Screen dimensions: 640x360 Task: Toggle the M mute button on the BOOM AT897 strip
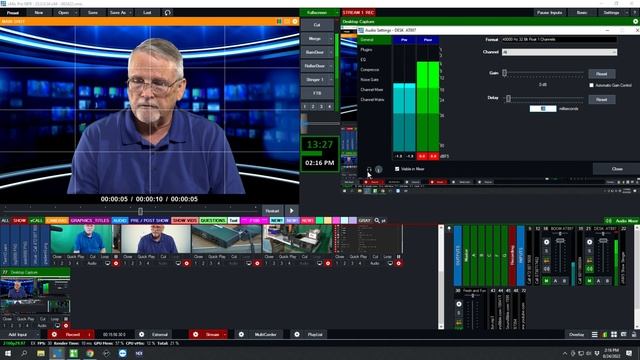click(x=547, y=281)
